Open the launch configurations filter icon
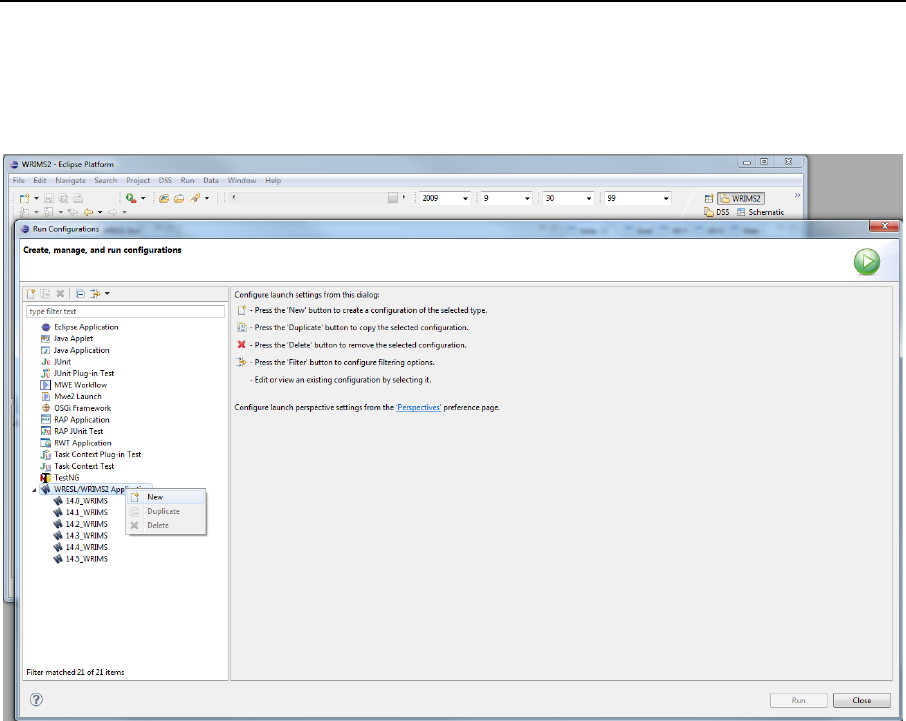Image resolution: width=906 pixels, height=721 pixels. tap(95, 293)
